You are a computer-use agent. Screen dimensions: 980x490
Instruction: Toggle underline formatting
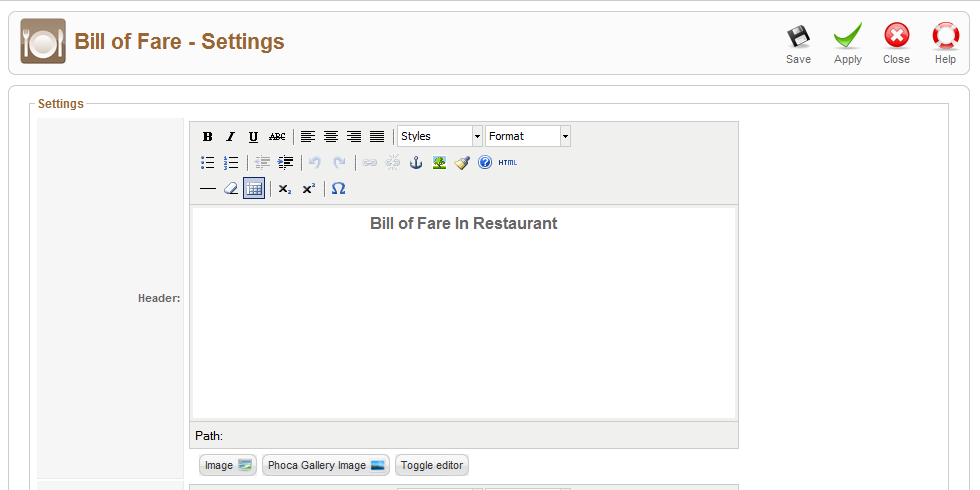tap(253, 136)
